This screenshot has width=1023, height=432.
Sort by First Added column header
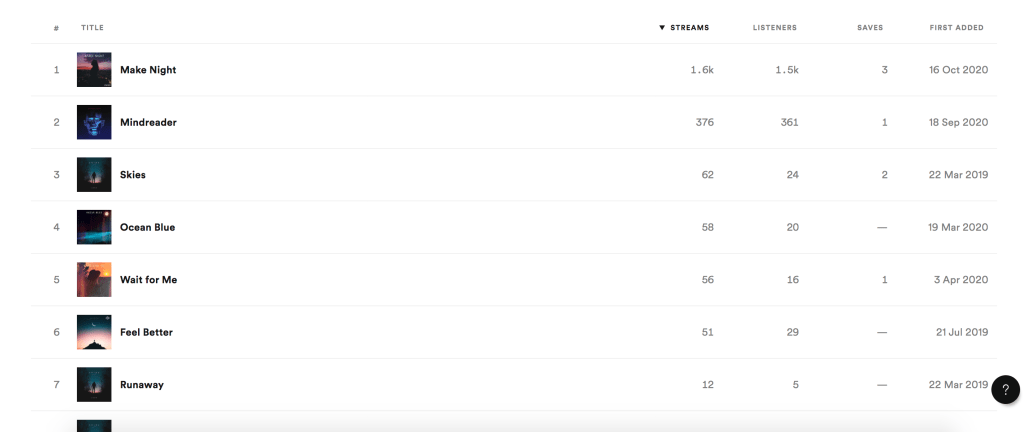956,28
